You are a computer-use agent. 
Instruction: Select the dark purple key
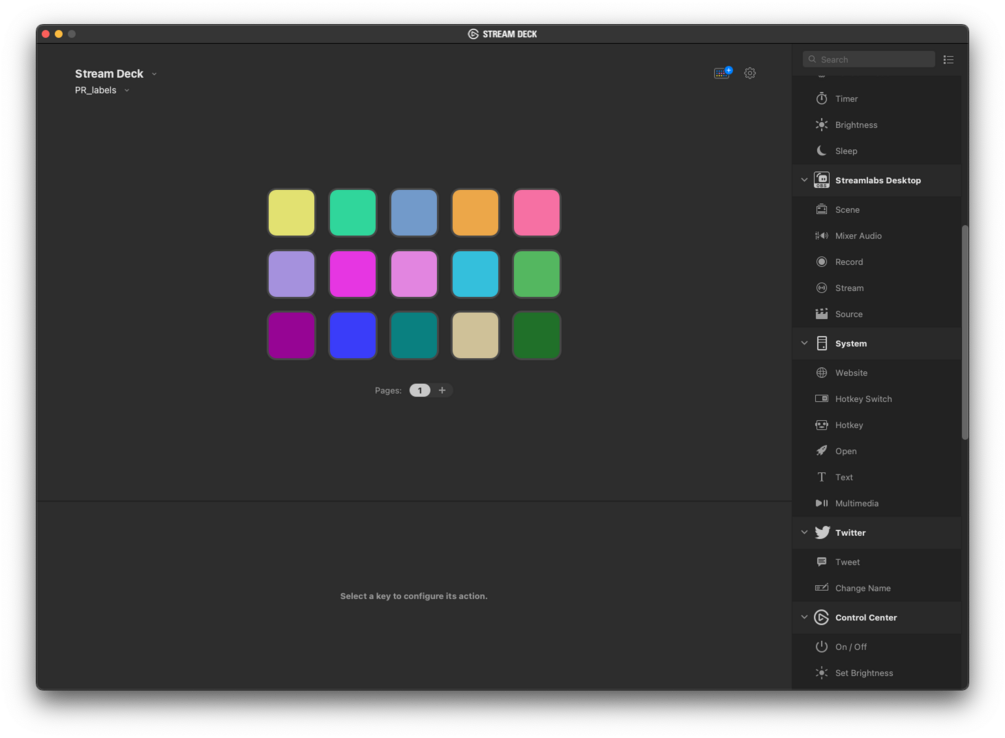coord(292,335)
